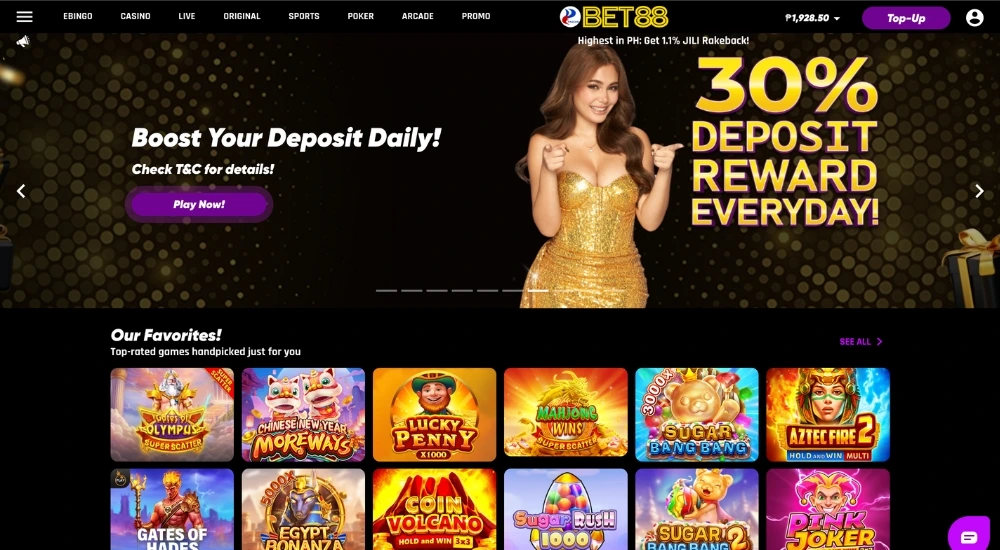Click the purple Top-Up button
Viewport: 1000px width, 550px height.
906,18
